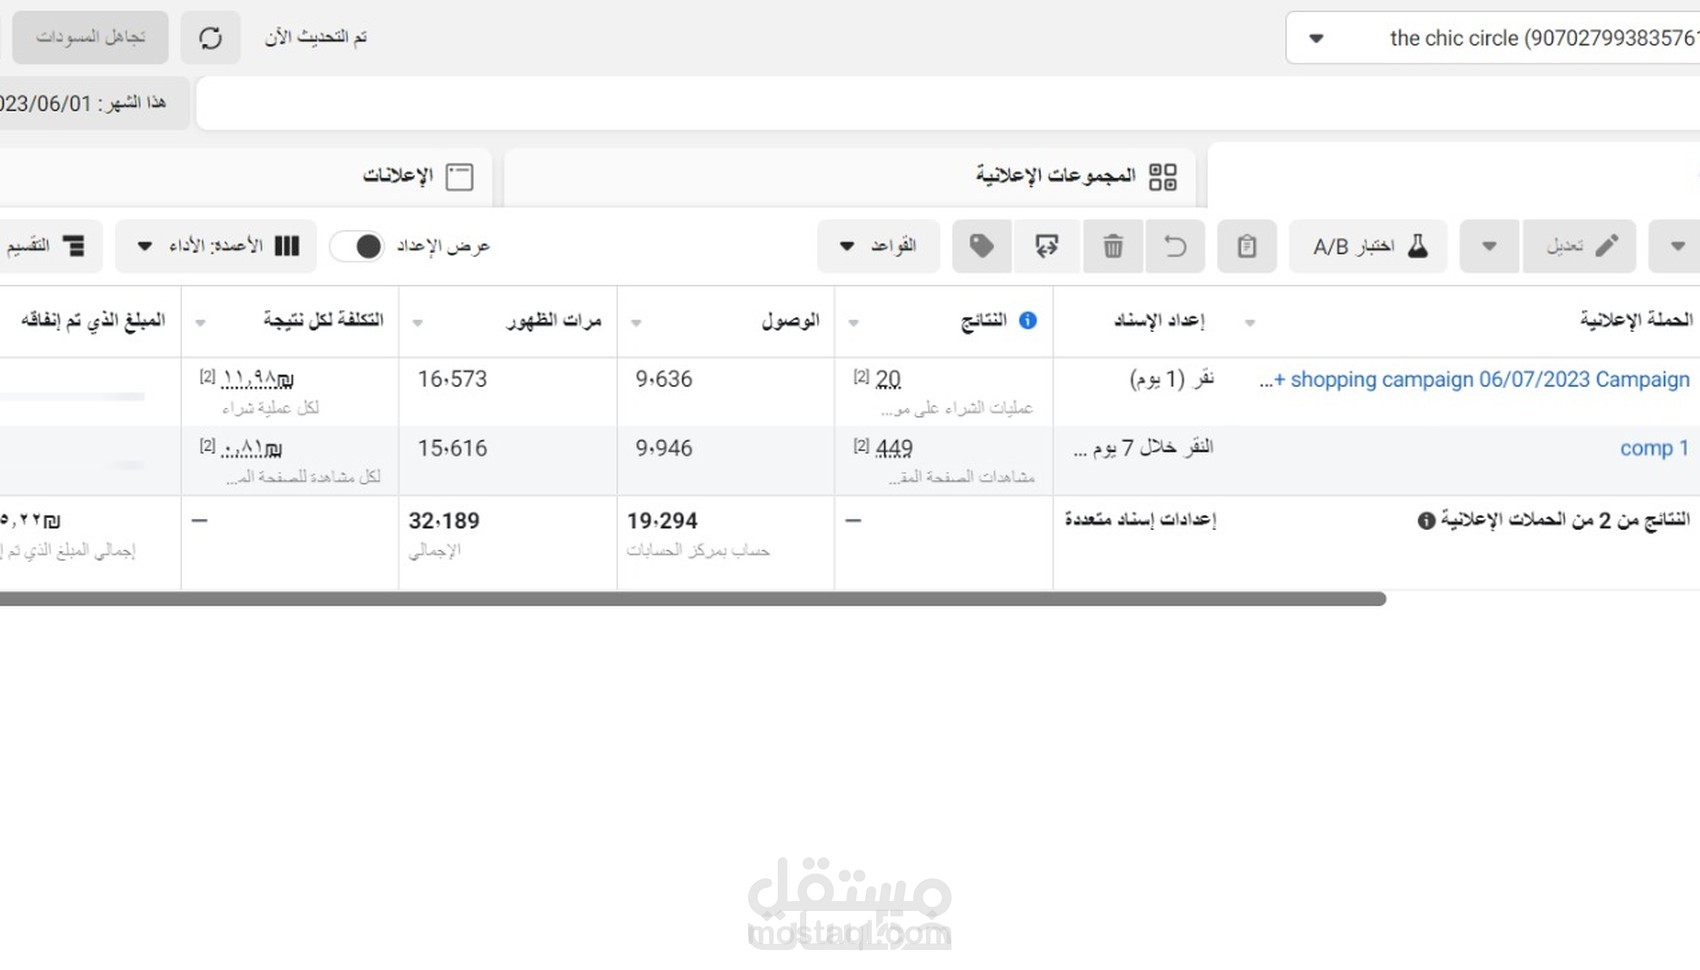The image size is (1700, 970).
Task: Click the الإعلانات tab window icon
Action: 459,177
